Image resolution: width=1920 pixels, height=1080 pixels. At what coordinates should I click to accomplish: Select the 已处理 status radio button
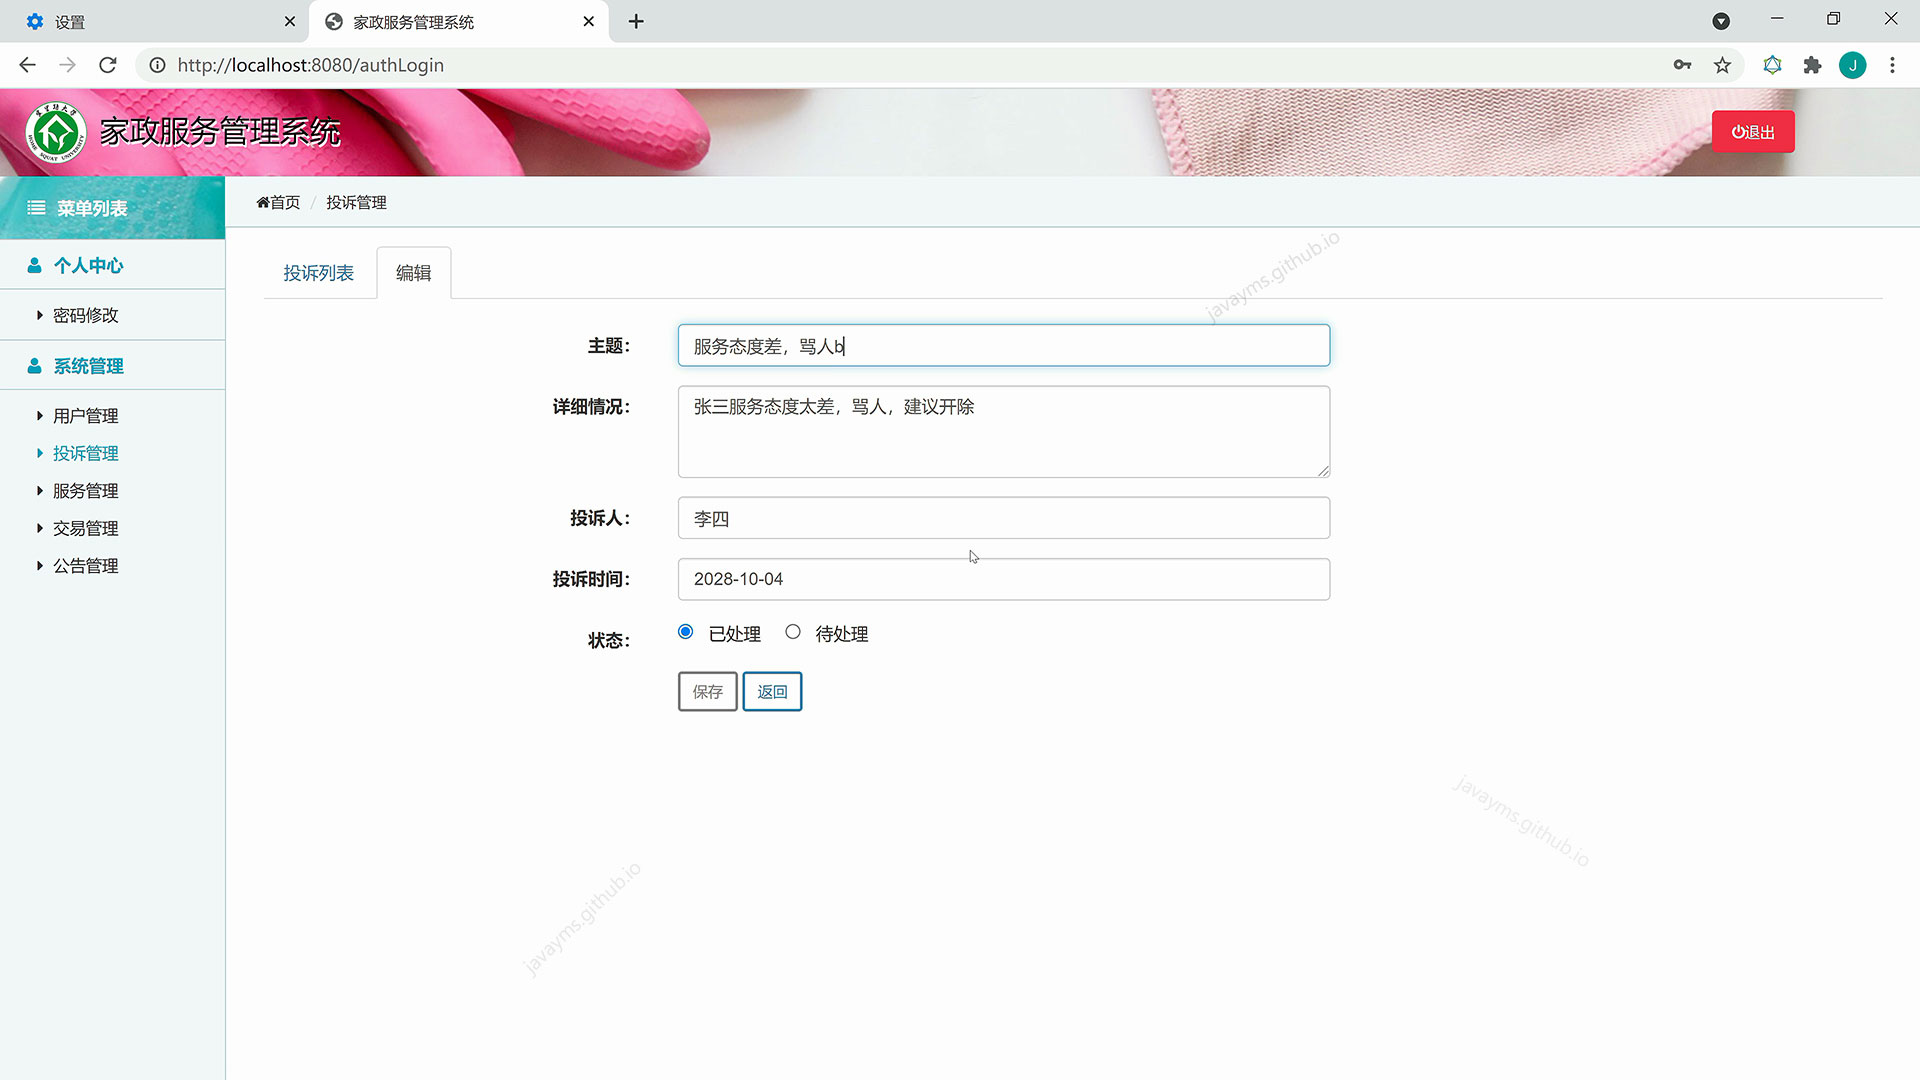(686, 632)
